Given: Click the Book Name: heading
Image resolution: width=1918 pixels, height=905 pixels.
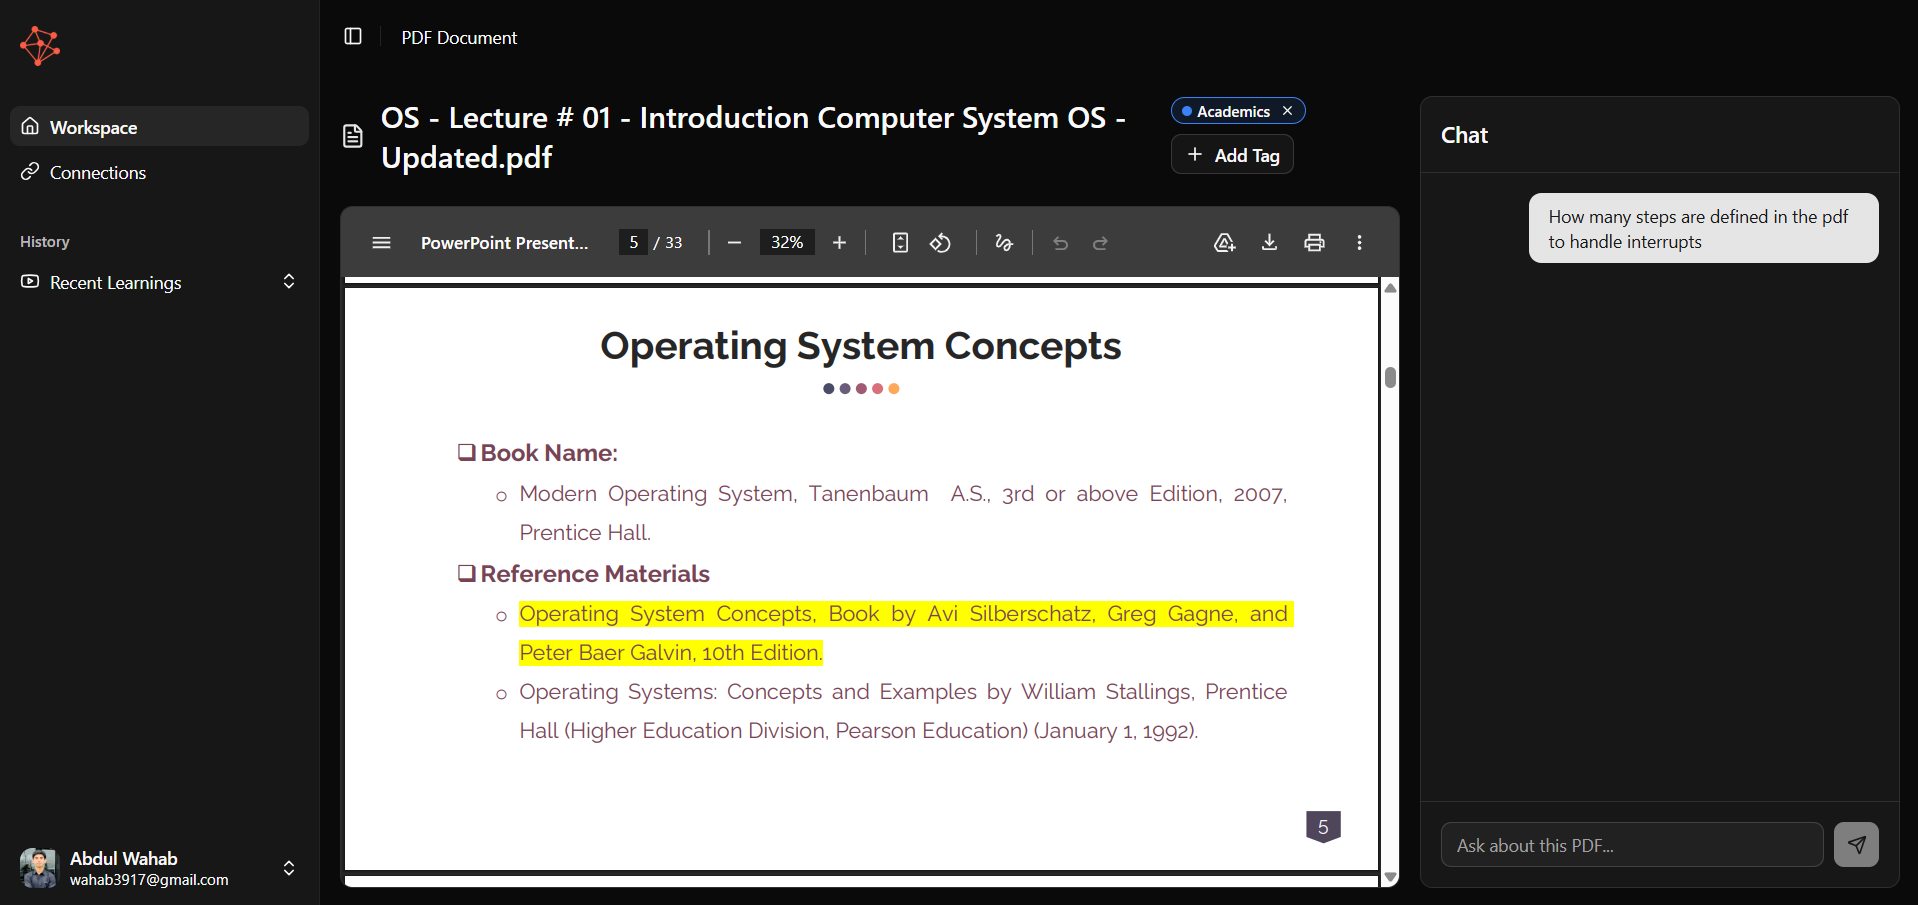Looking at the screenshot, I should [x=549, y=453].
